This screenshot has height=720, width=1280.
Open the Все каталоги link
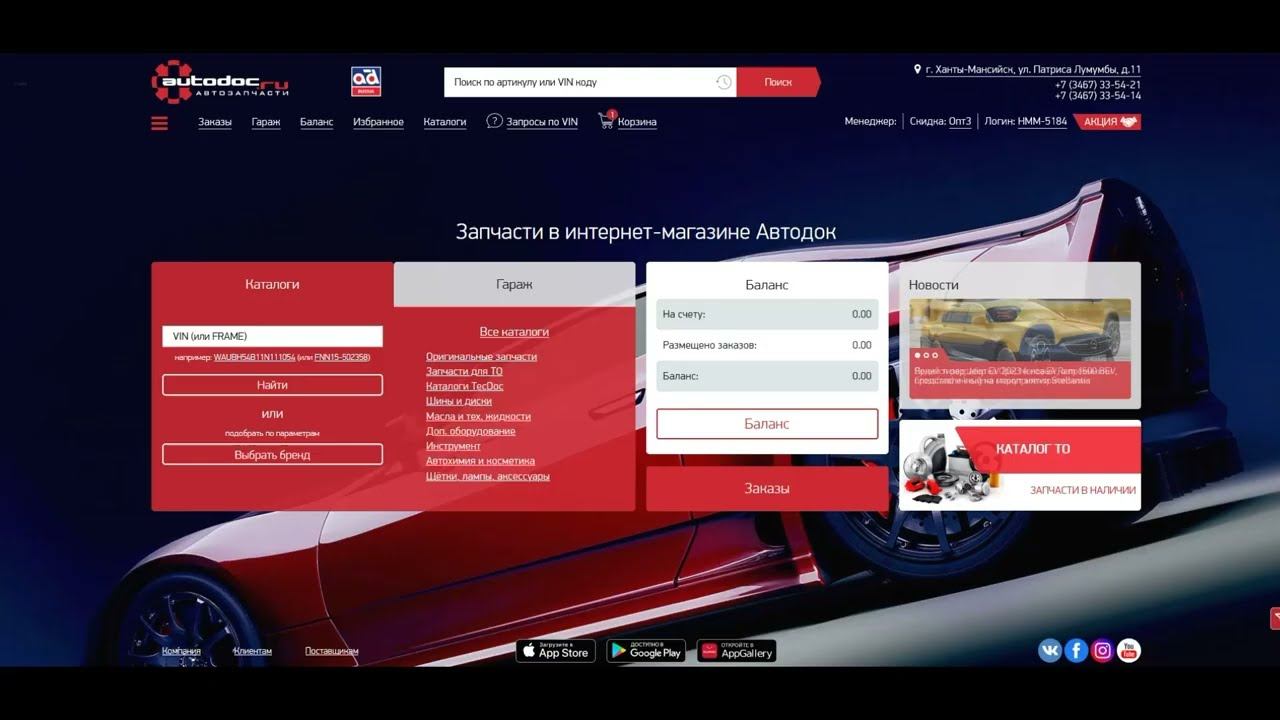coord(514,332)
